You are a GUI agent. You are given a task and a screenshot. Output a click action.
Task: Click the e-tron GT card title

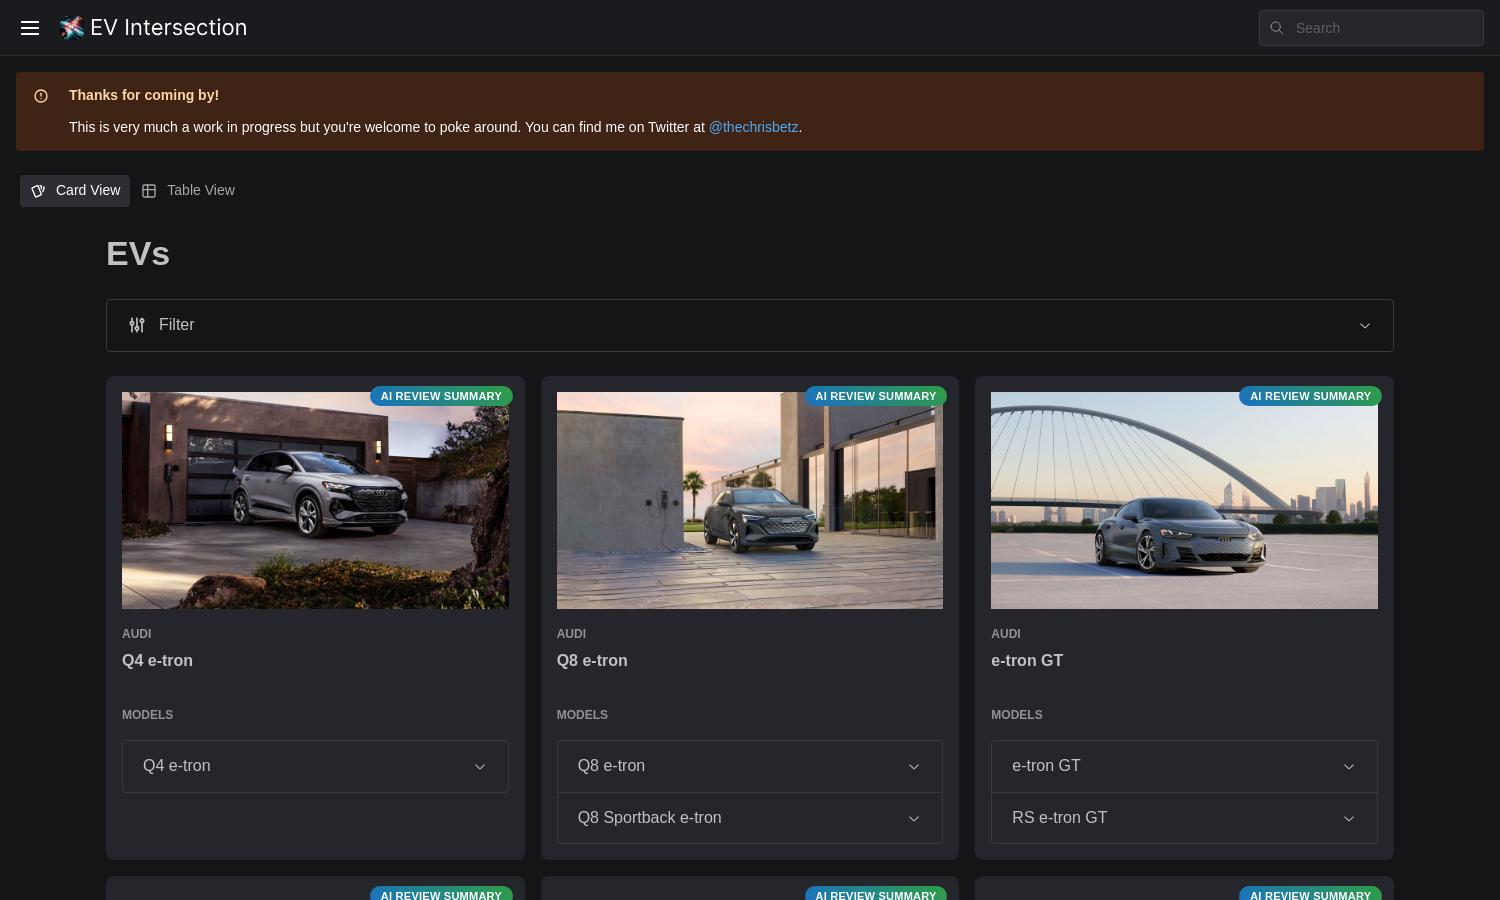[1027, 661]
